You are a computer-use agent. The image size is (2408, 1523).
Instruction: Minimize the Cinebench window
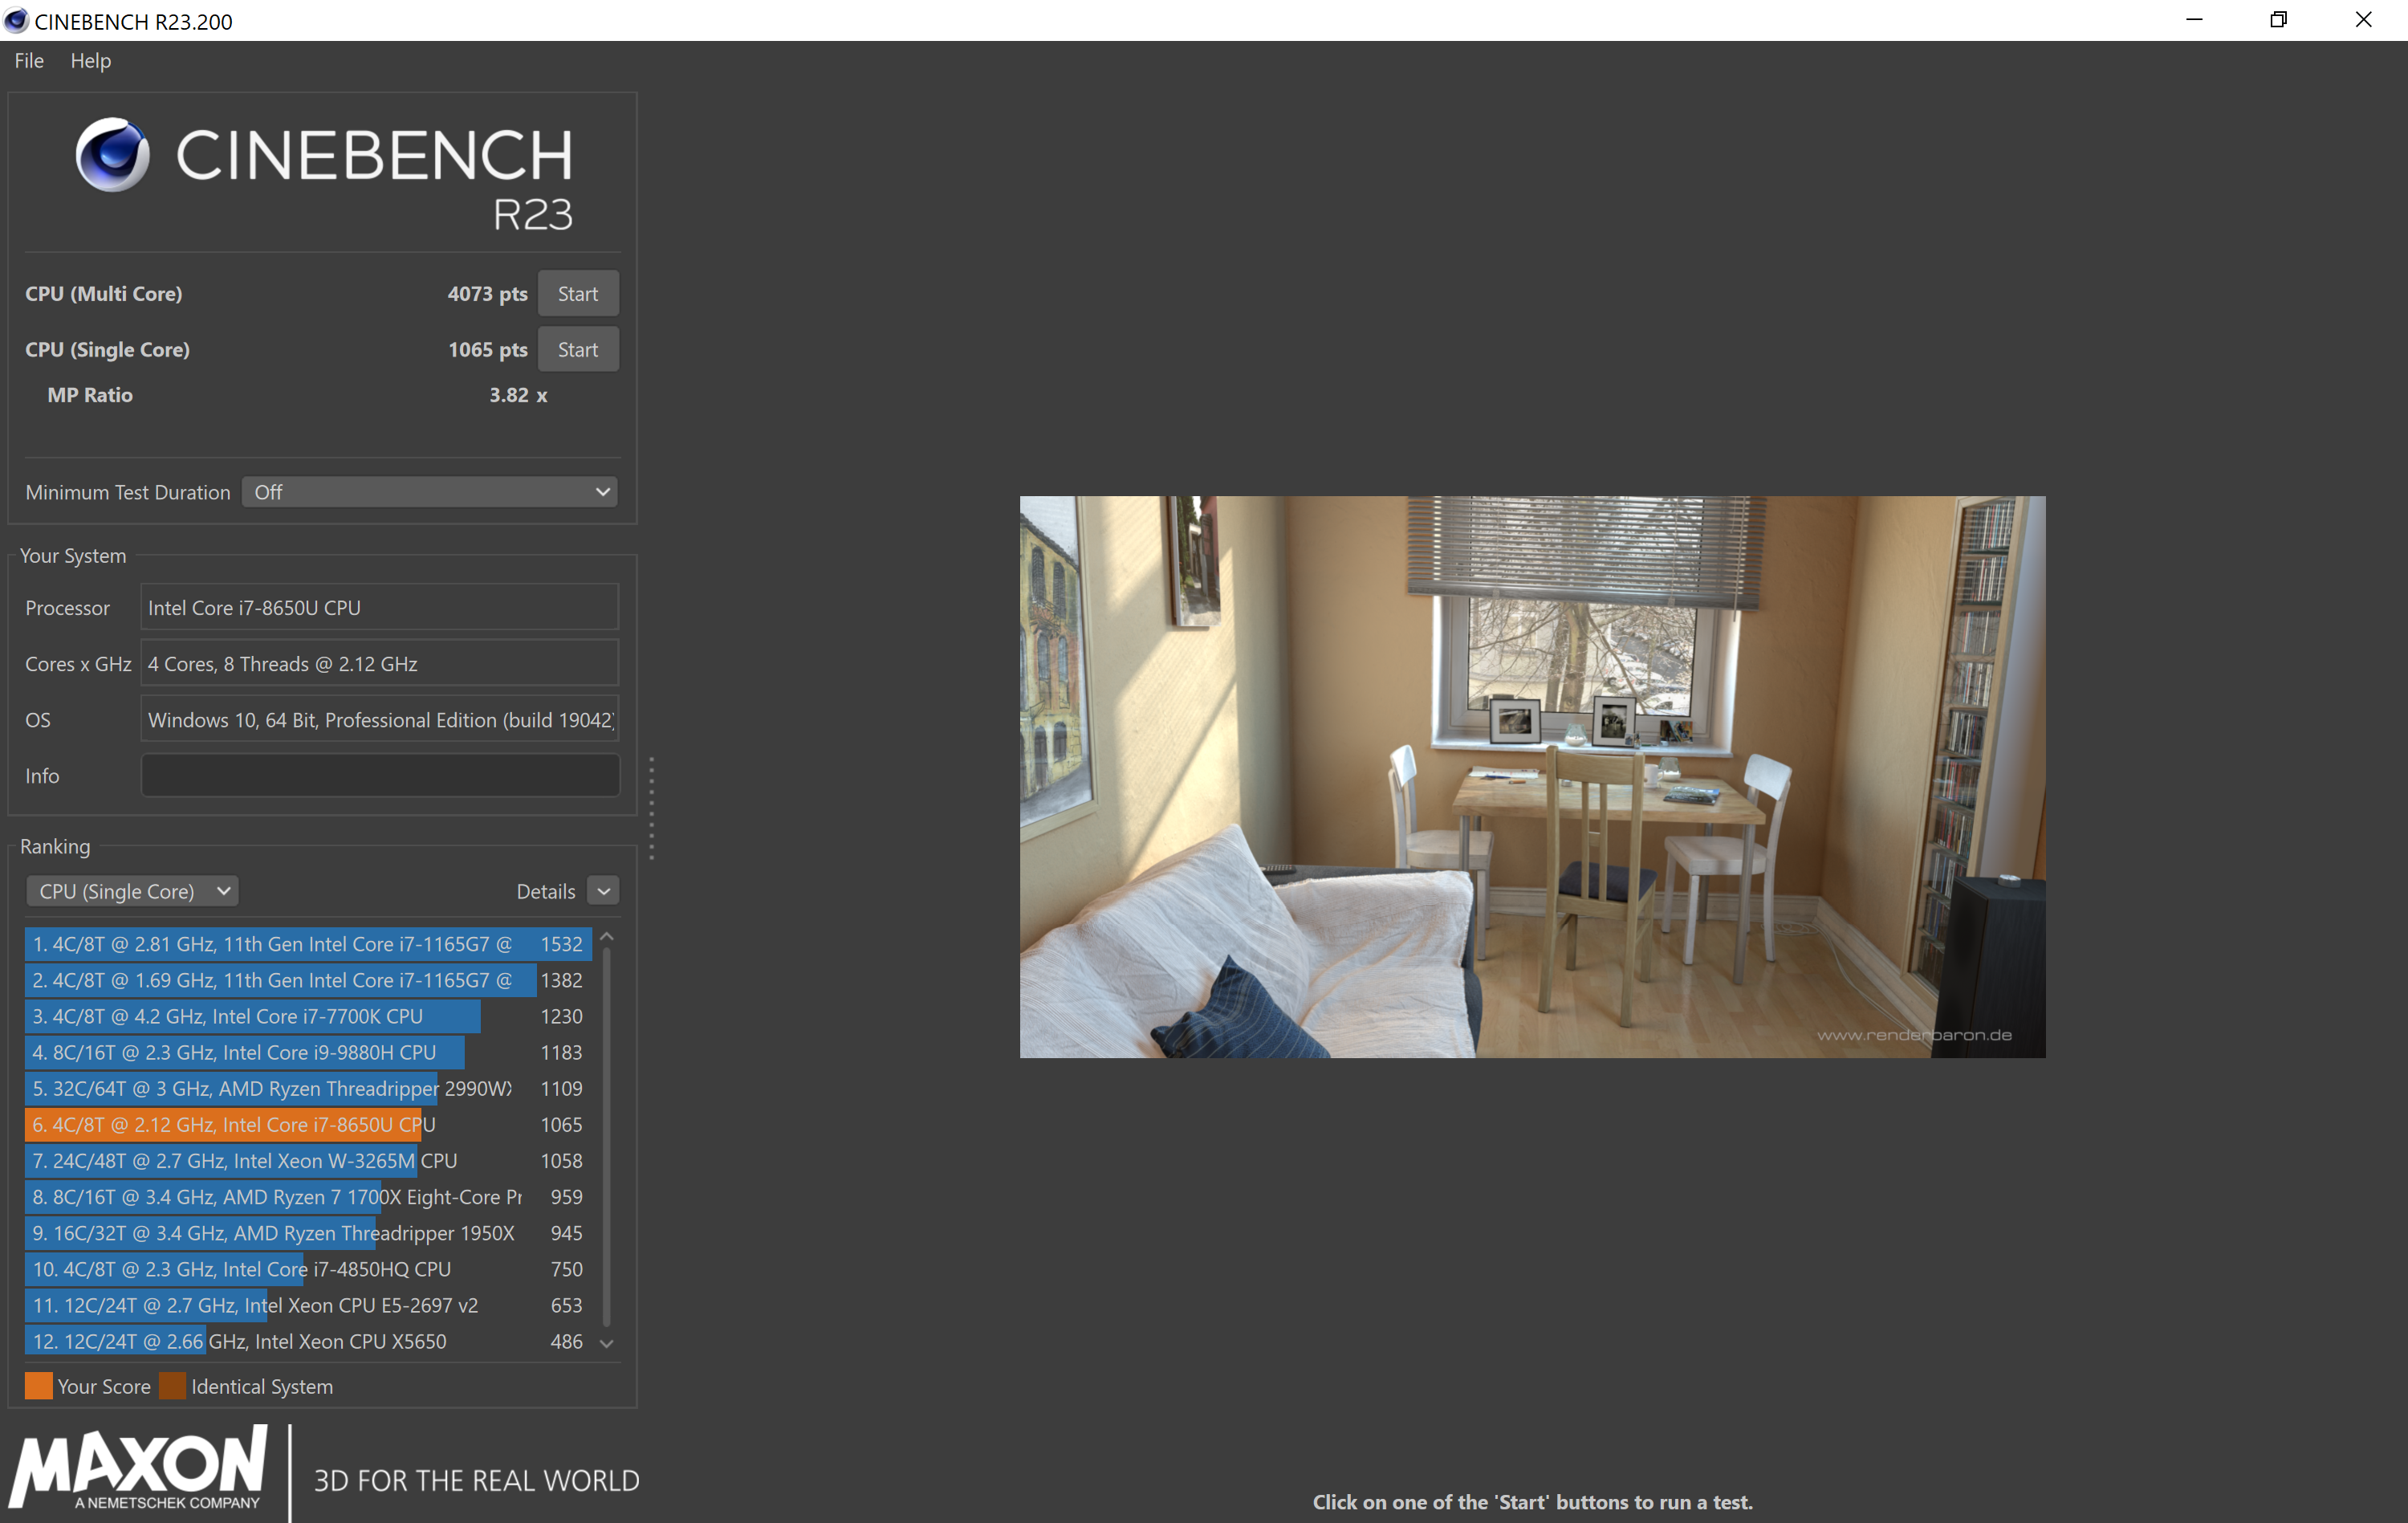2194,20
